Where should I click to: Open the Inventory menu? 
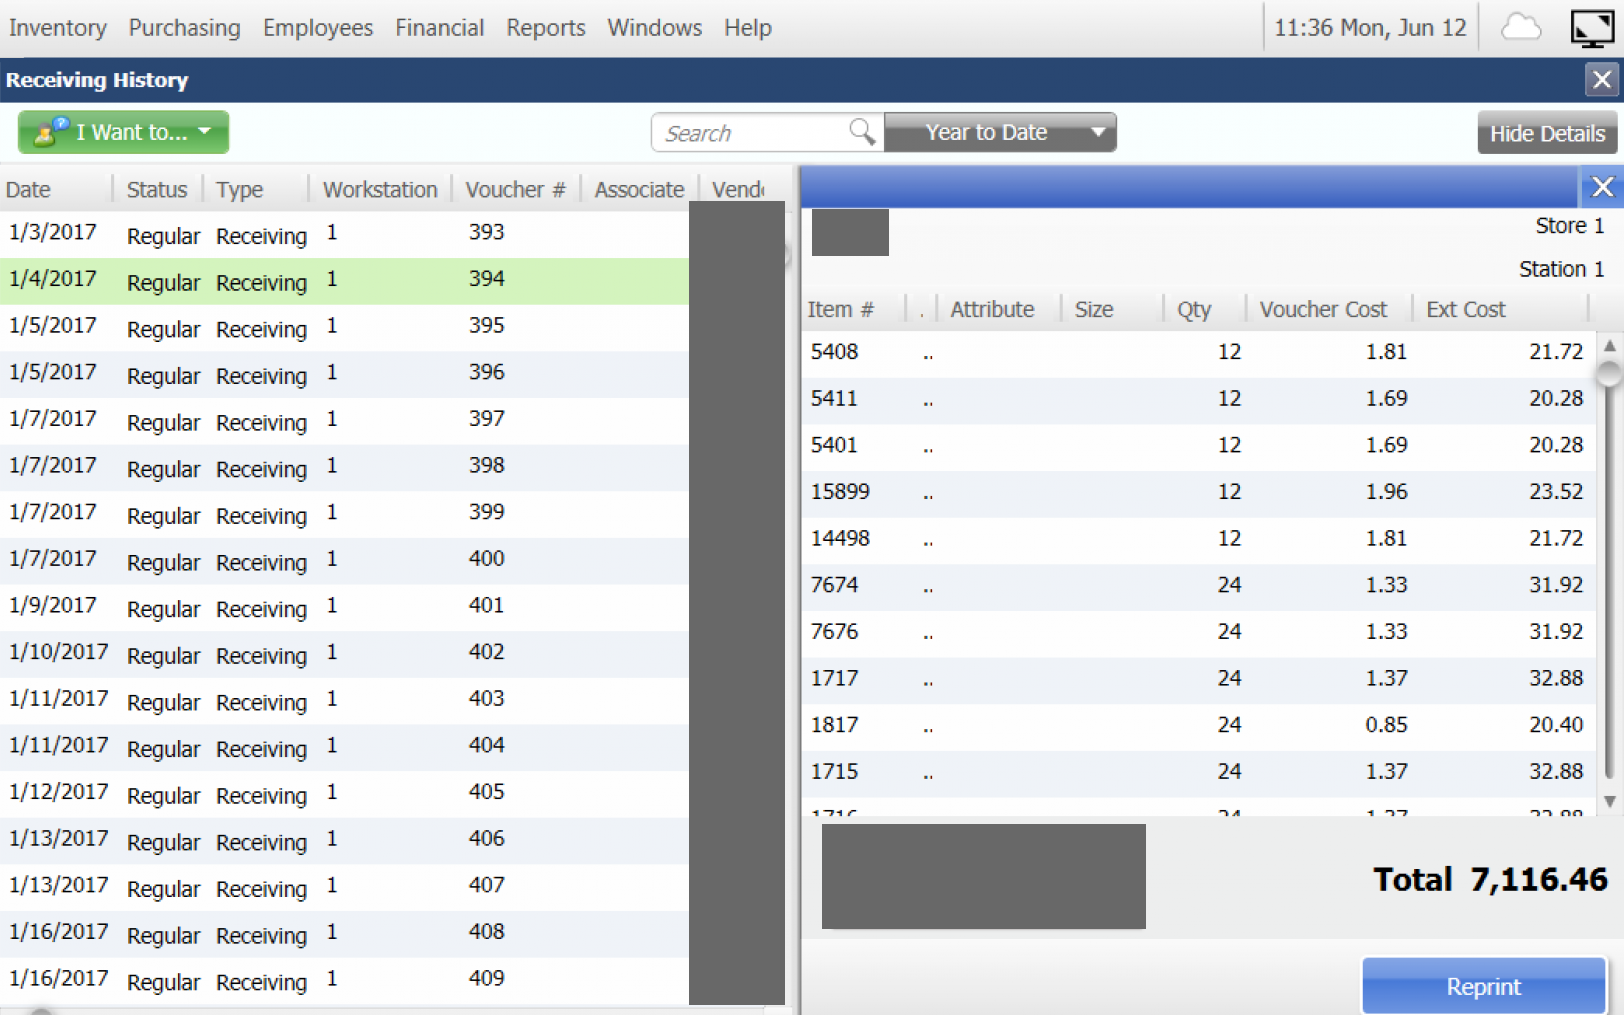tap(58, 28)
